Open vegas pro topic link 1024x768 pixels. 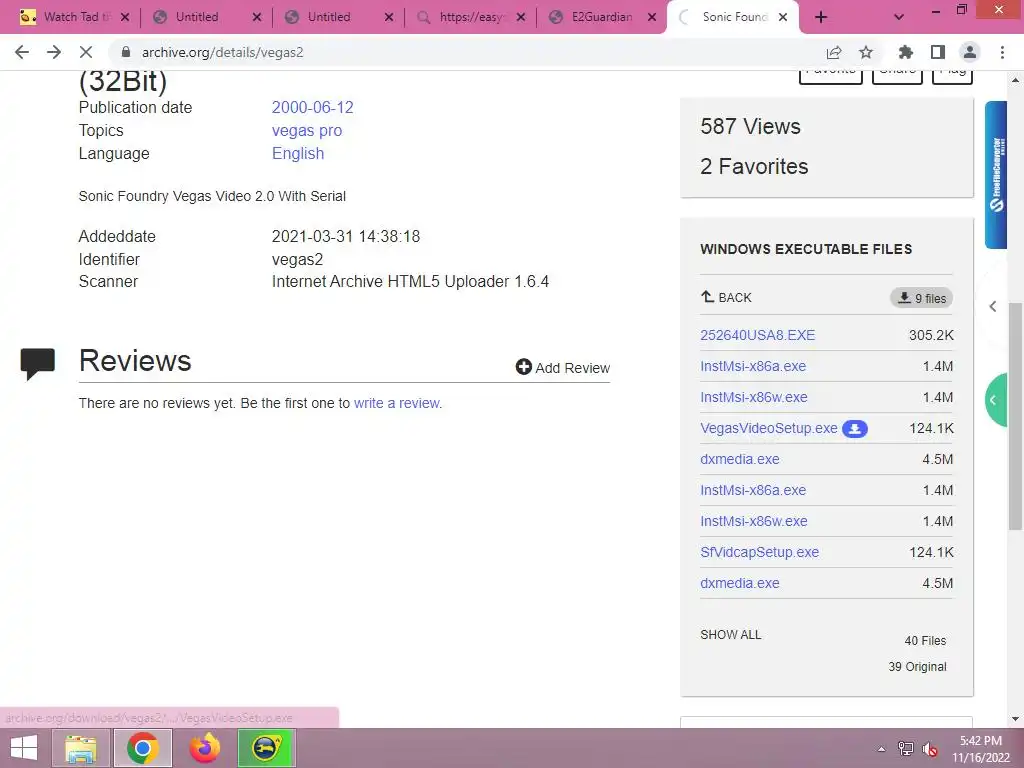[x=306, y=131]
